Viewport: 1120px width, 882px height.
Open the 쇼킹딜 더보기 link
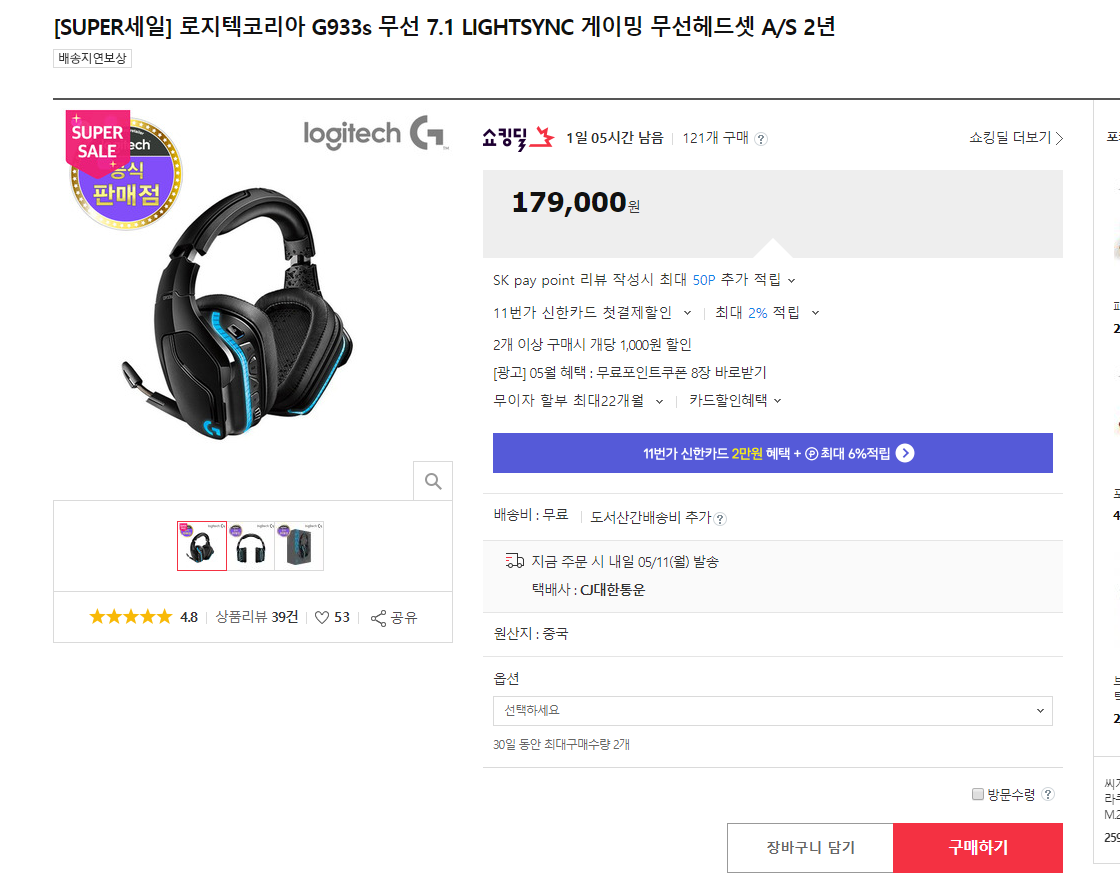pyautogui.click(x=1015, y=138)
